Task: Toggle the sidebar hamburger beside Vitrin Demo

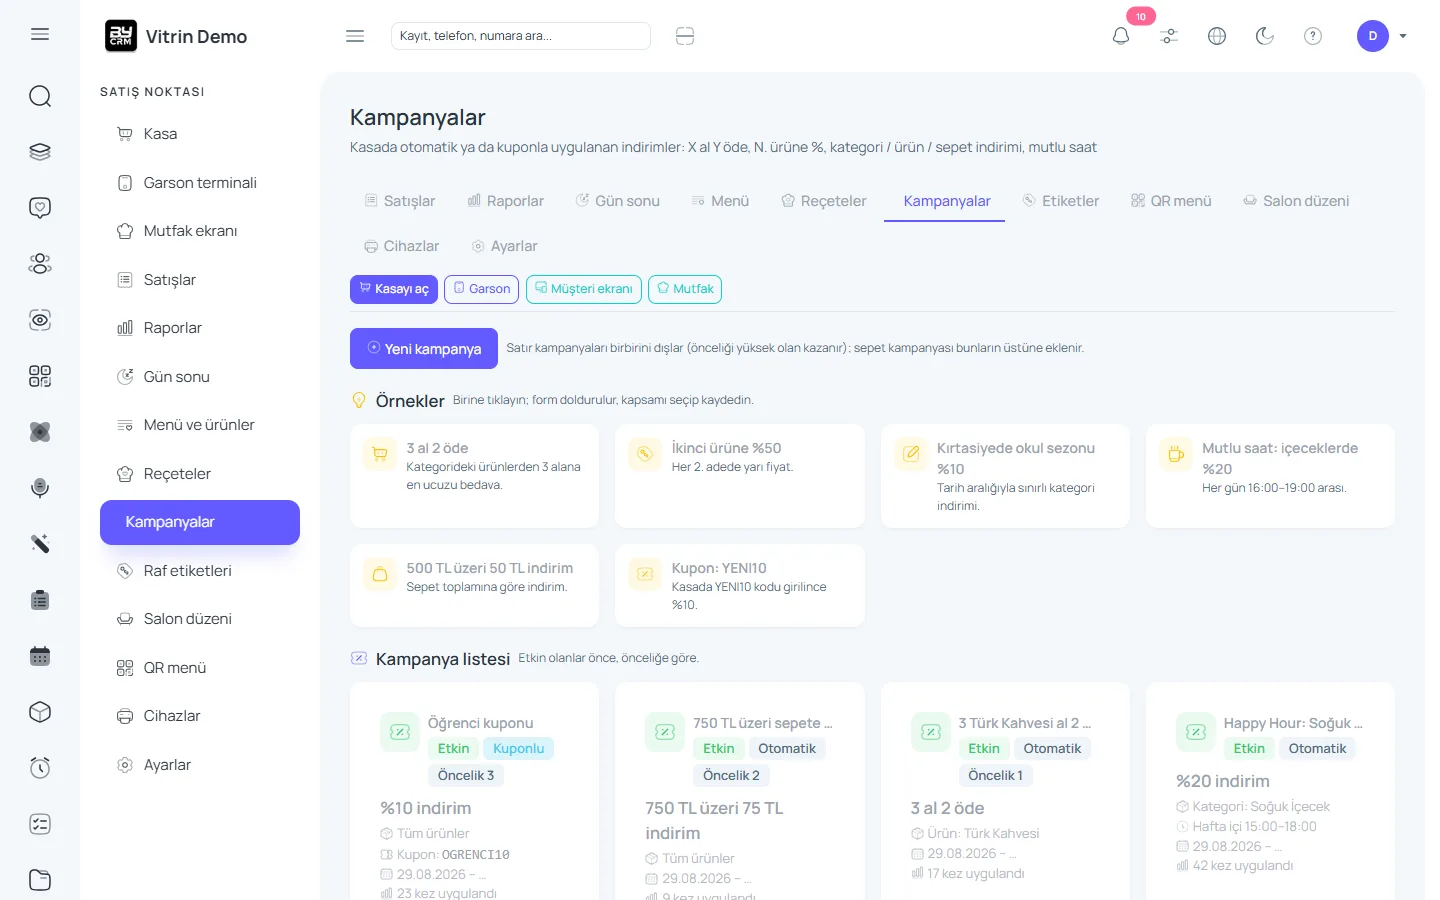Action: (x=355, y=36)
